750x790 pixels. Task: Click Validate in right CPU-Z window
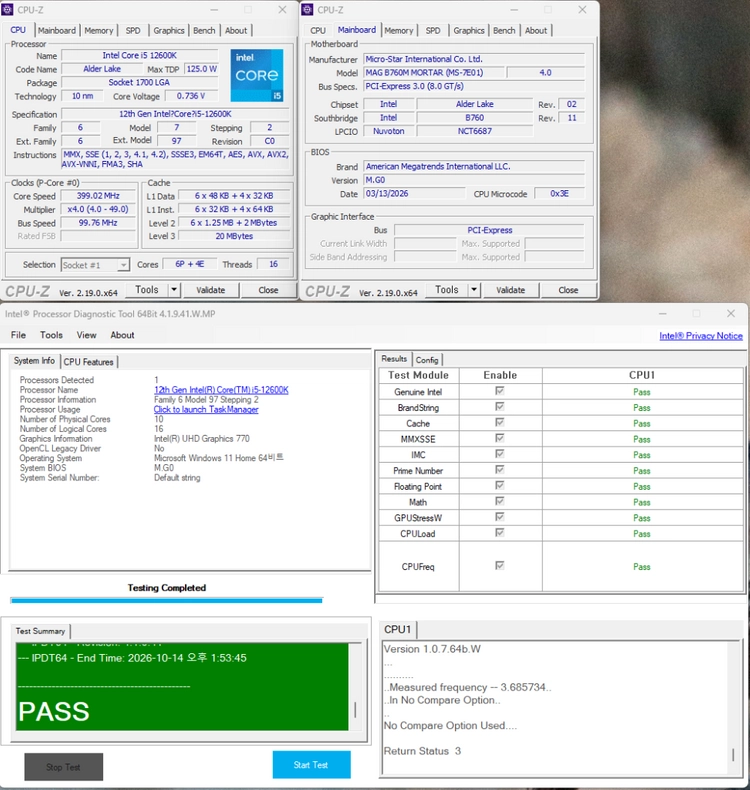point(510,290)
